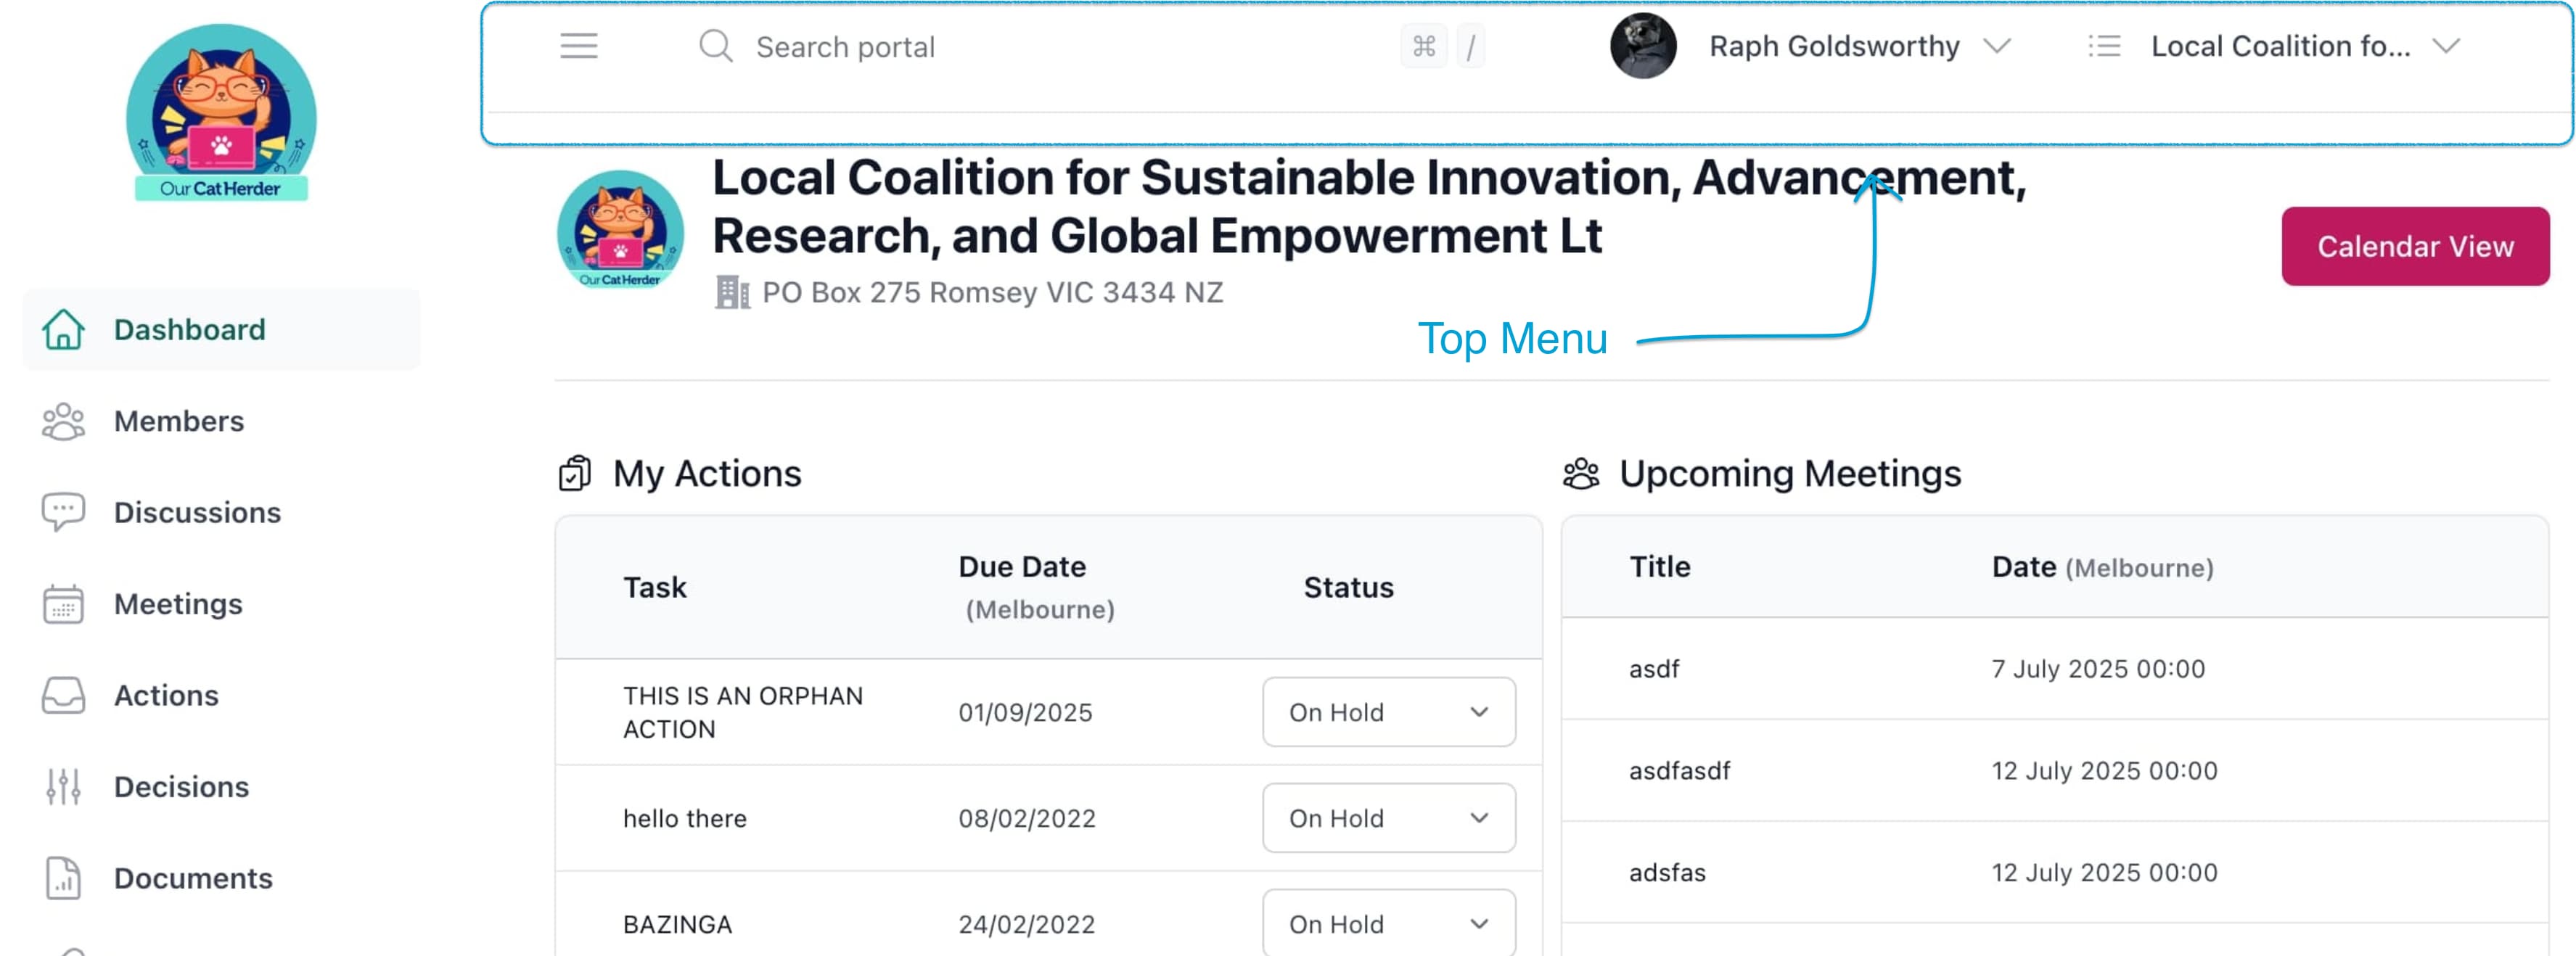Click the search magnifier icon
The image size is (2576, 956).
pos(715,46)
